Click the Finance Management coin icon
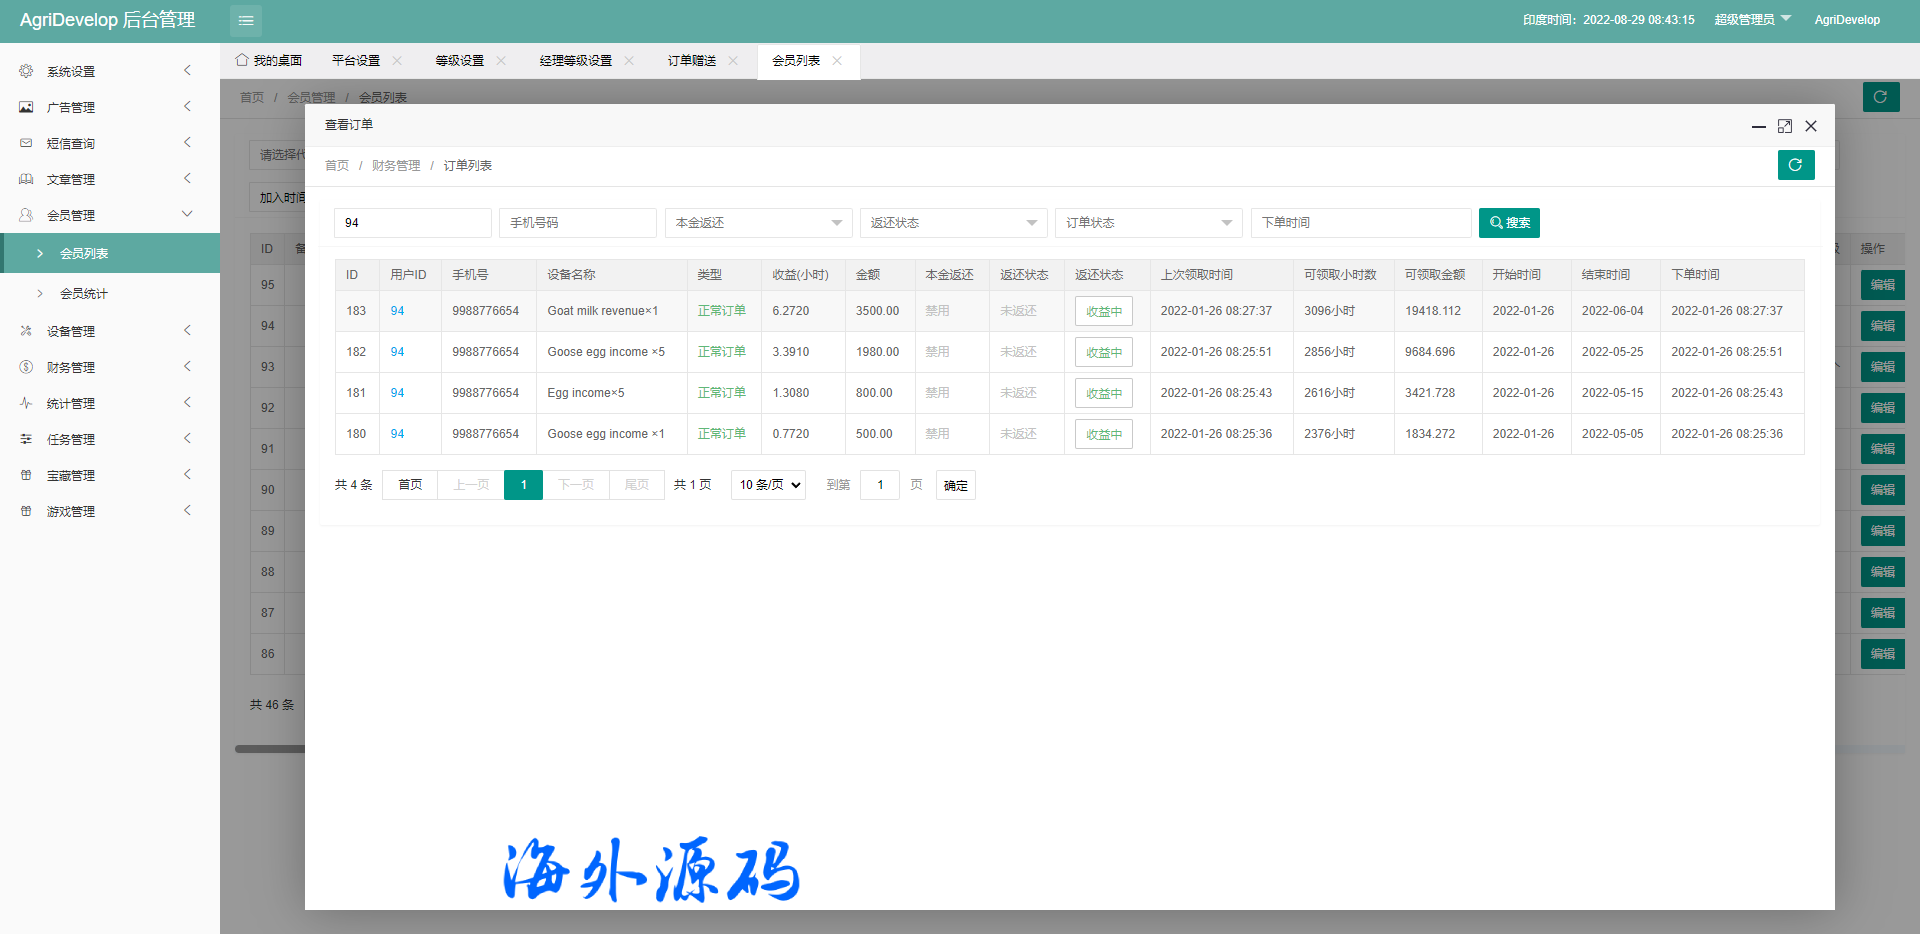The width and height of the screenshot is (1920, 934). coord(26,367)
